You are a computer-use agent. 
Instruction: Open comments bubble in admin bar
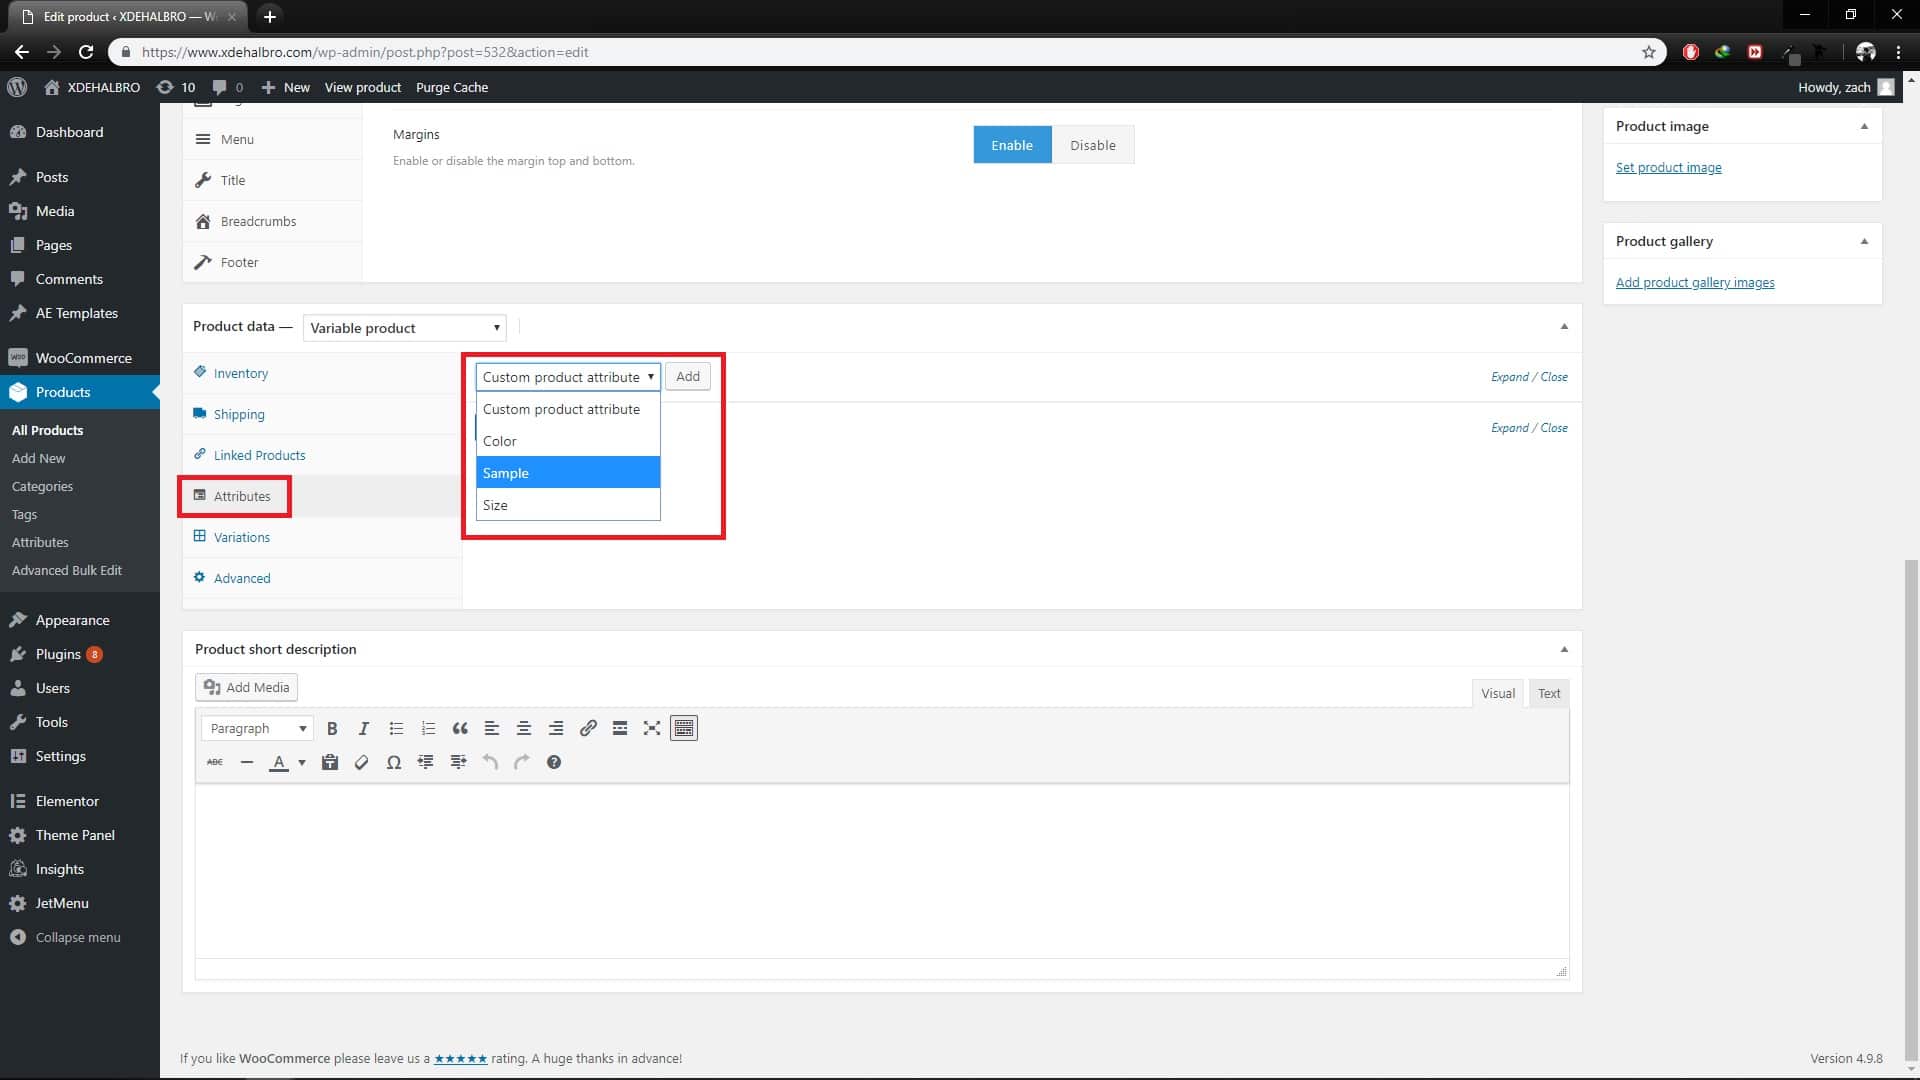228,87
